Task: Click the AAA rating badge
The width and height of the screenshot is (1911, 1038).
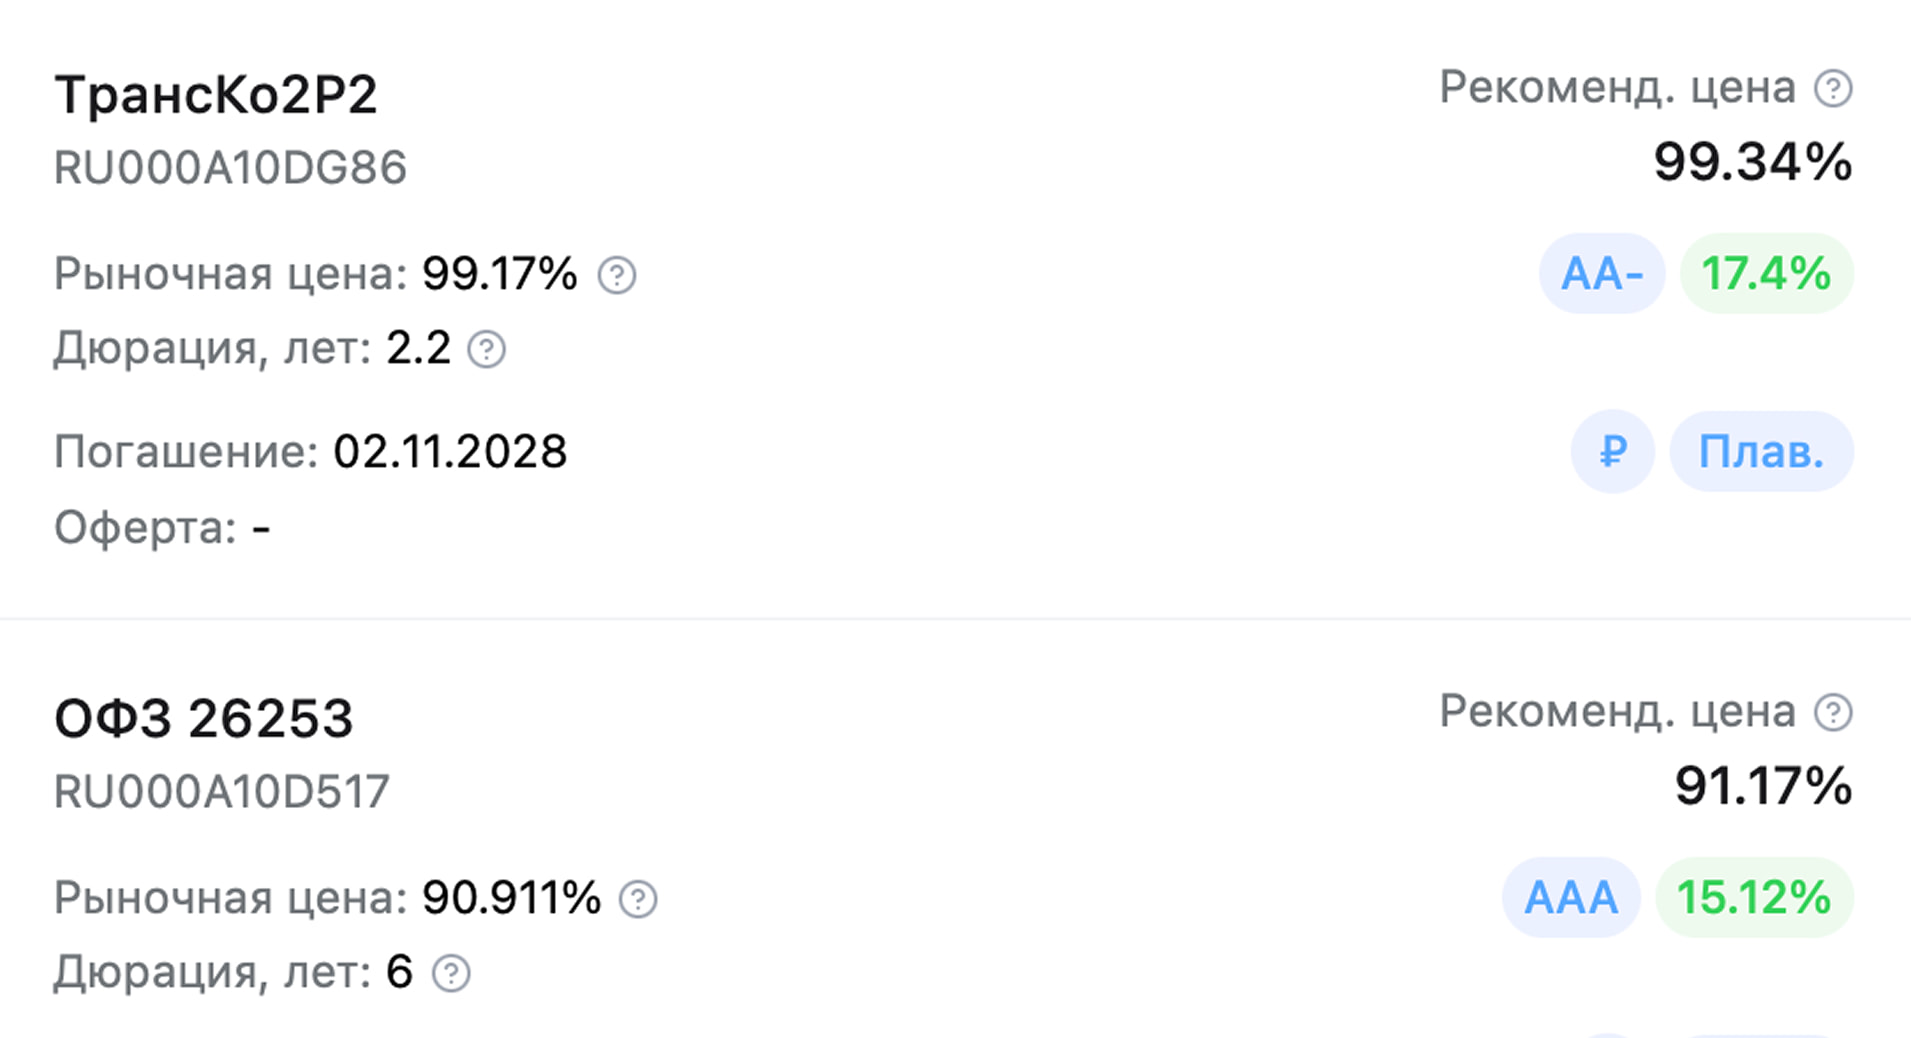Action: point(1570,898)
